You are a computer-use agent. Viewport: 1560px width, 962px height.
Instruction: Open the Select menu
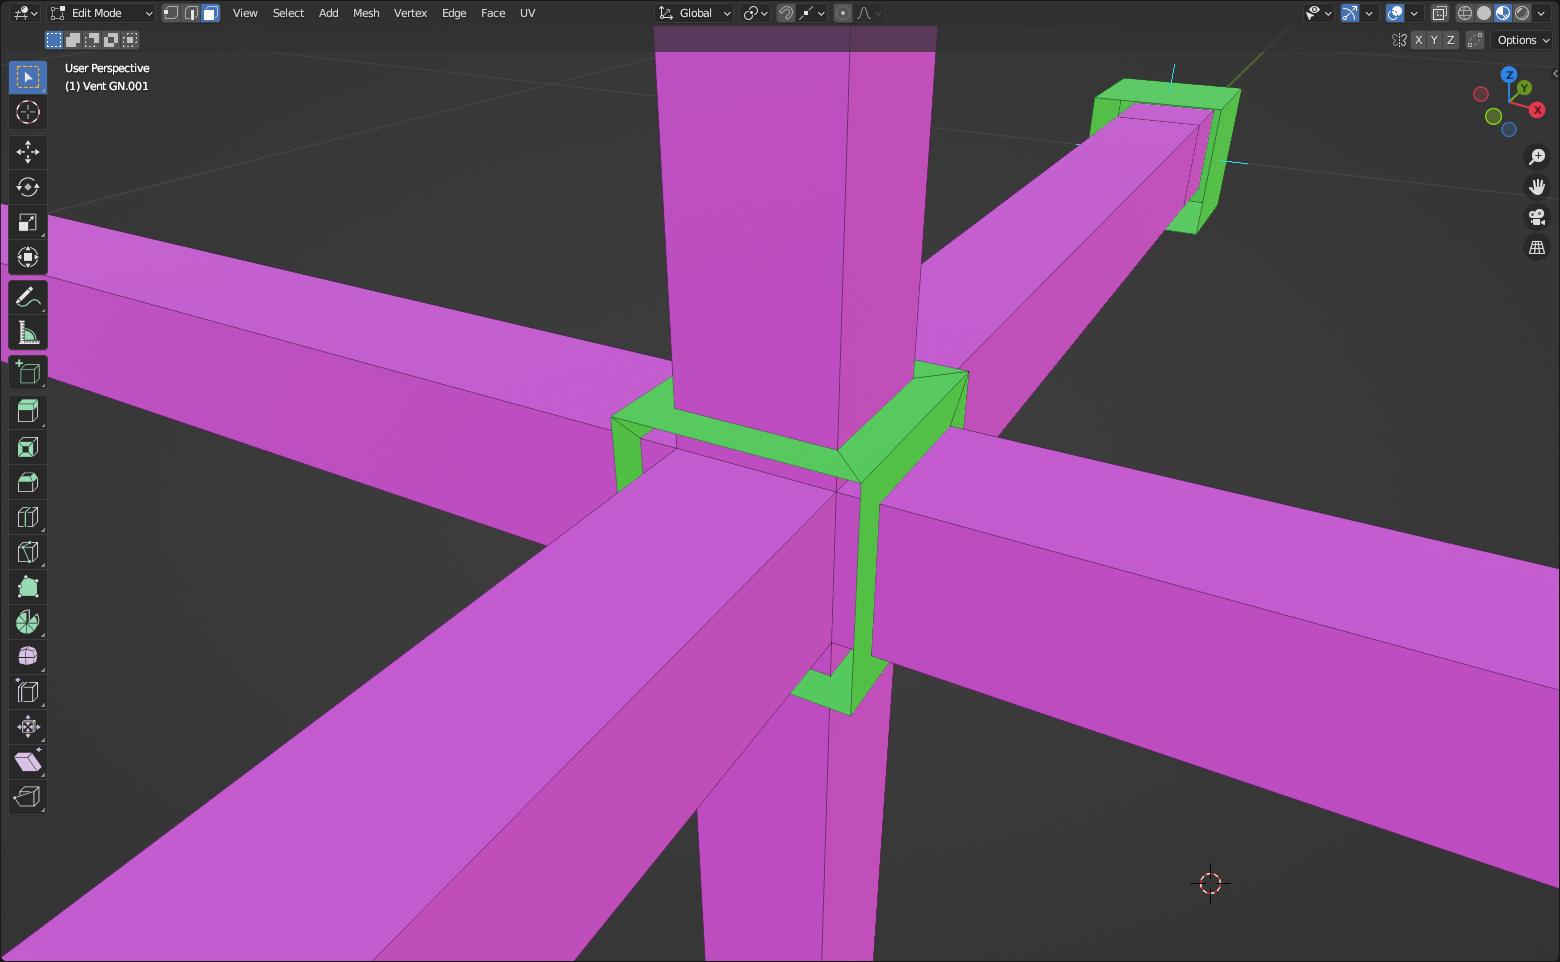tap(288, 13)
